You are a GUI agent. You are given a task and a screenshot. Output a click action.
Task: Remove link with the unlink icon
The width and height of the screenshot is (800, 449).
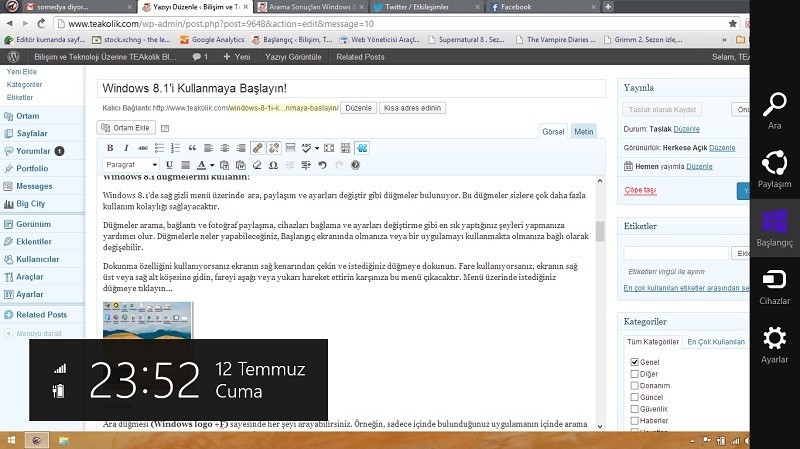pyautogui.click(x=274, y=148)
